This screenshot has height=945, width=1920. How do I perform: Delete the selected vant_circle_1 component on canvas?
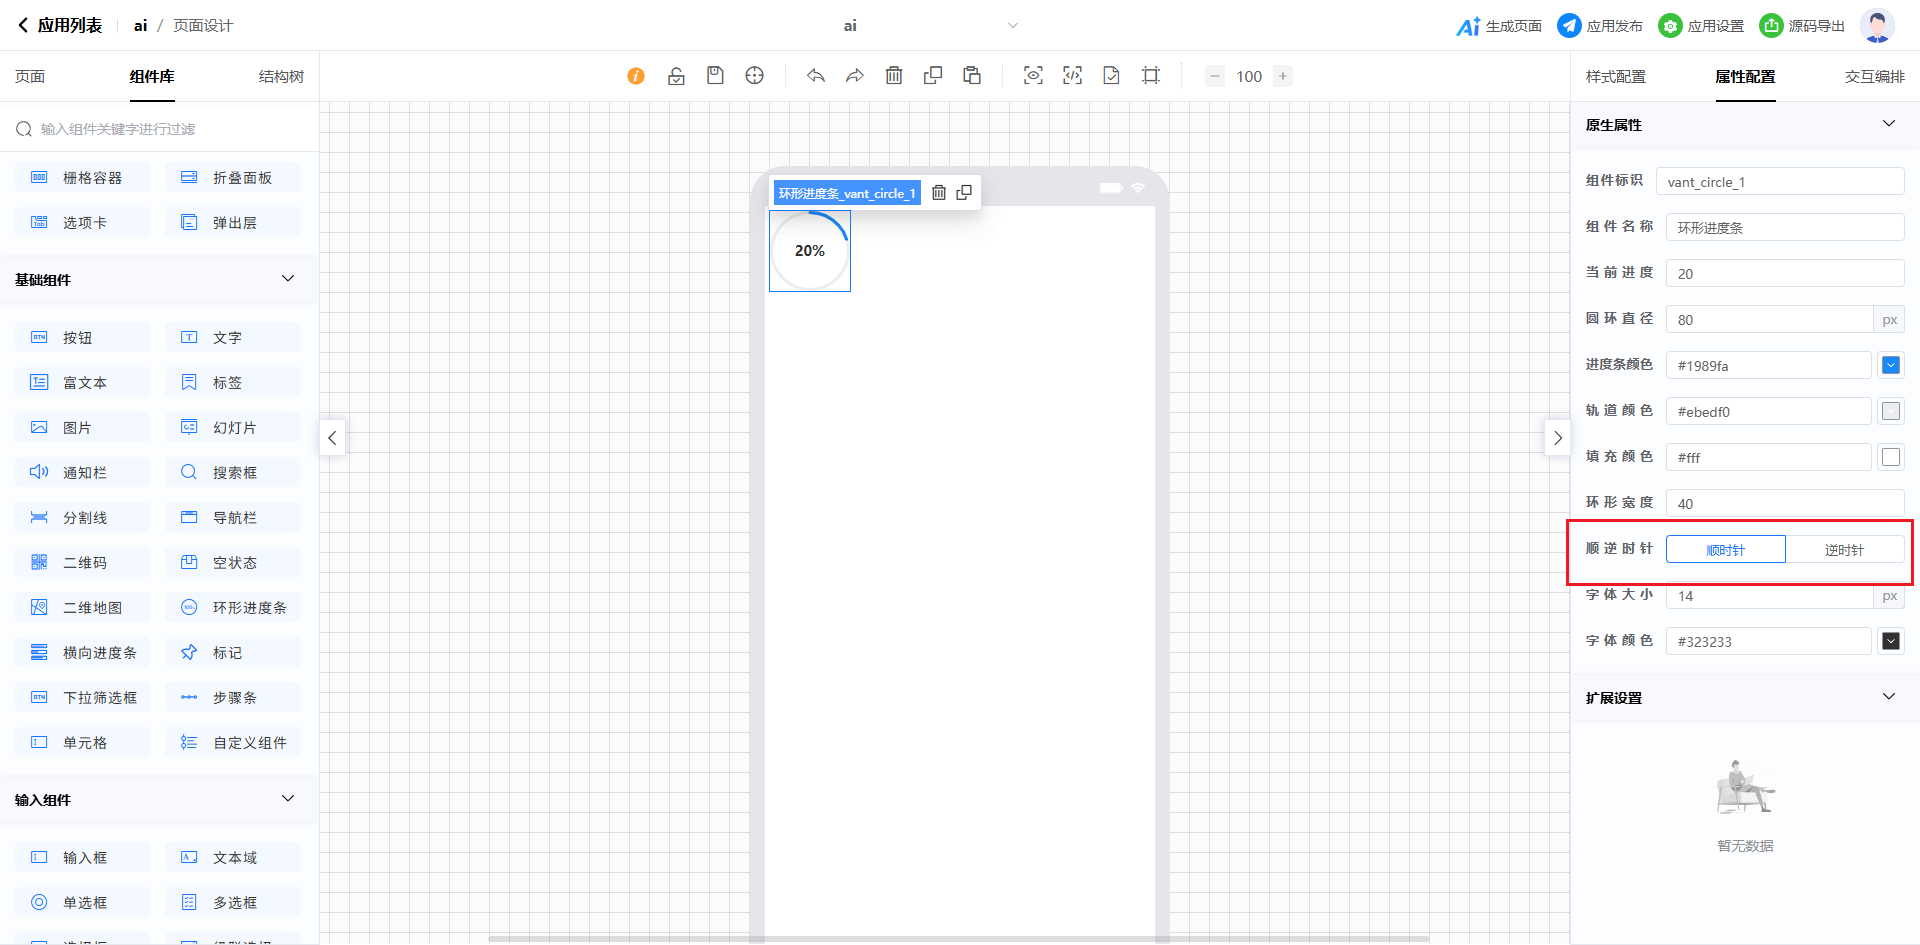pyautogui.click(x=939, y=193)
